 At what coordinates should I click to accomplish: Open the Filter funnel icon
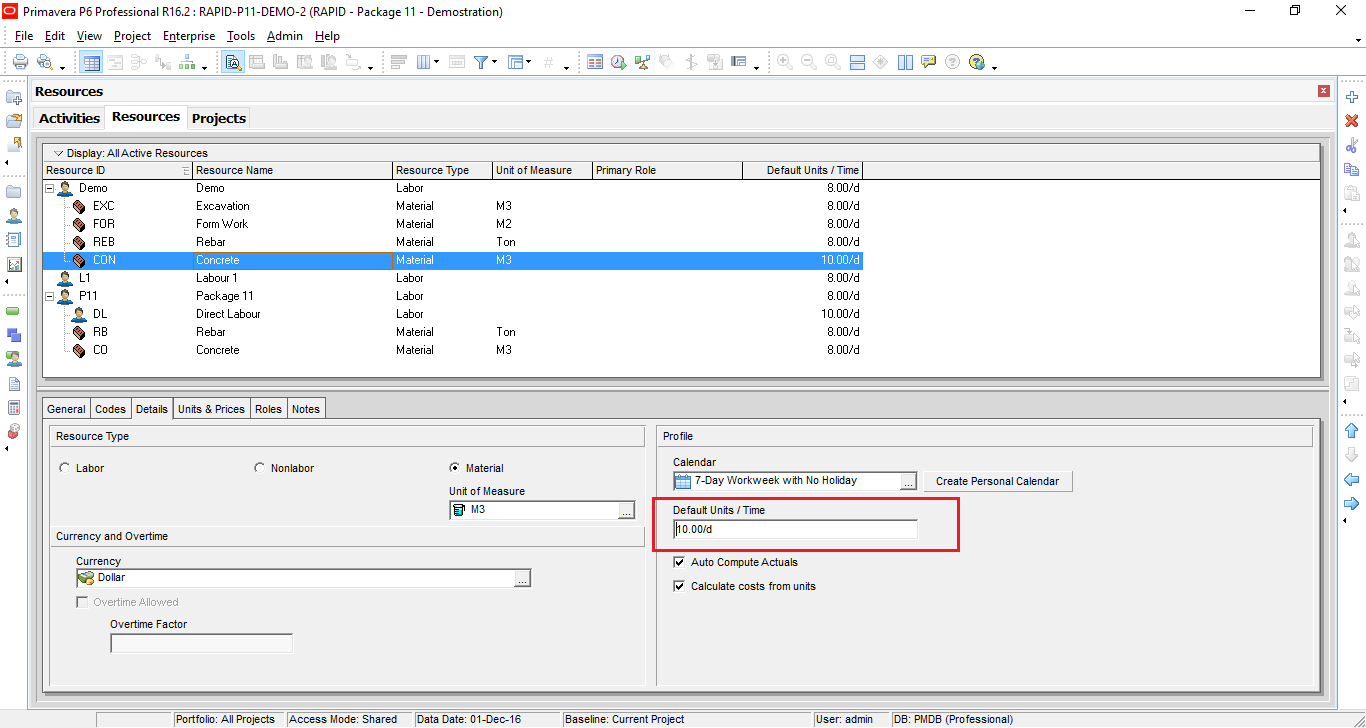click(481, 61)
